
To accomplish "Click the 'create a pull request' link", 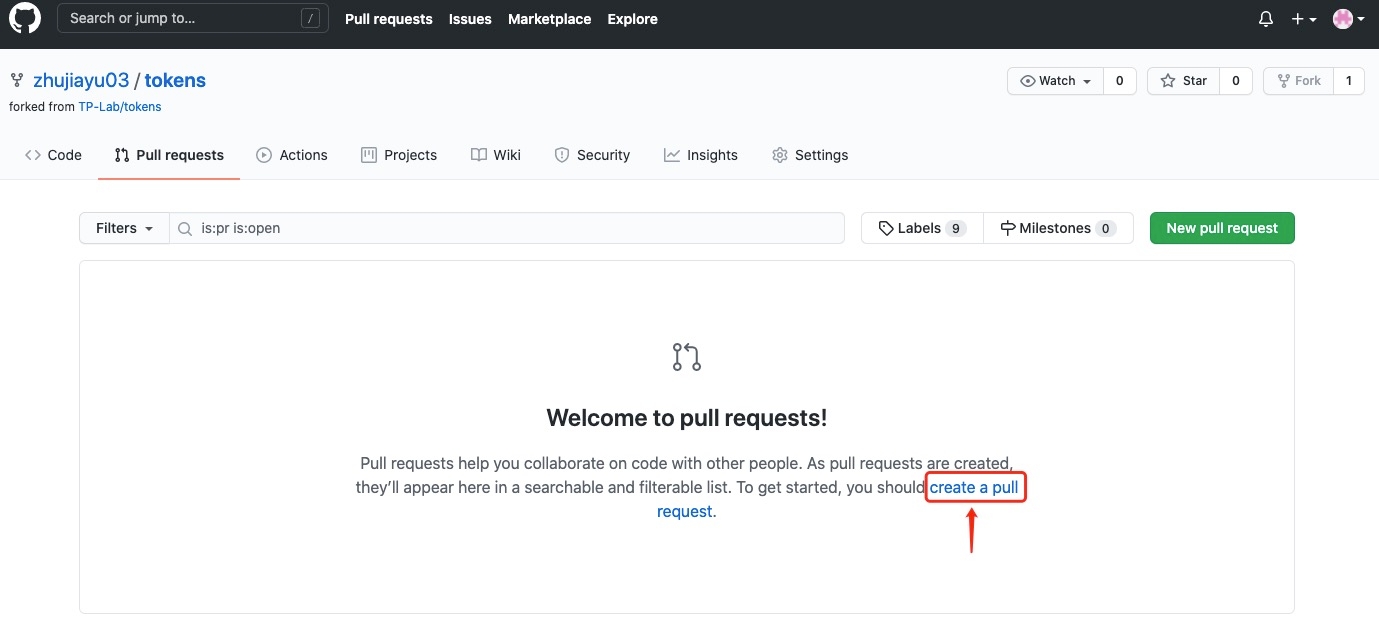I will pyautogui.click(x=974, y=488).
